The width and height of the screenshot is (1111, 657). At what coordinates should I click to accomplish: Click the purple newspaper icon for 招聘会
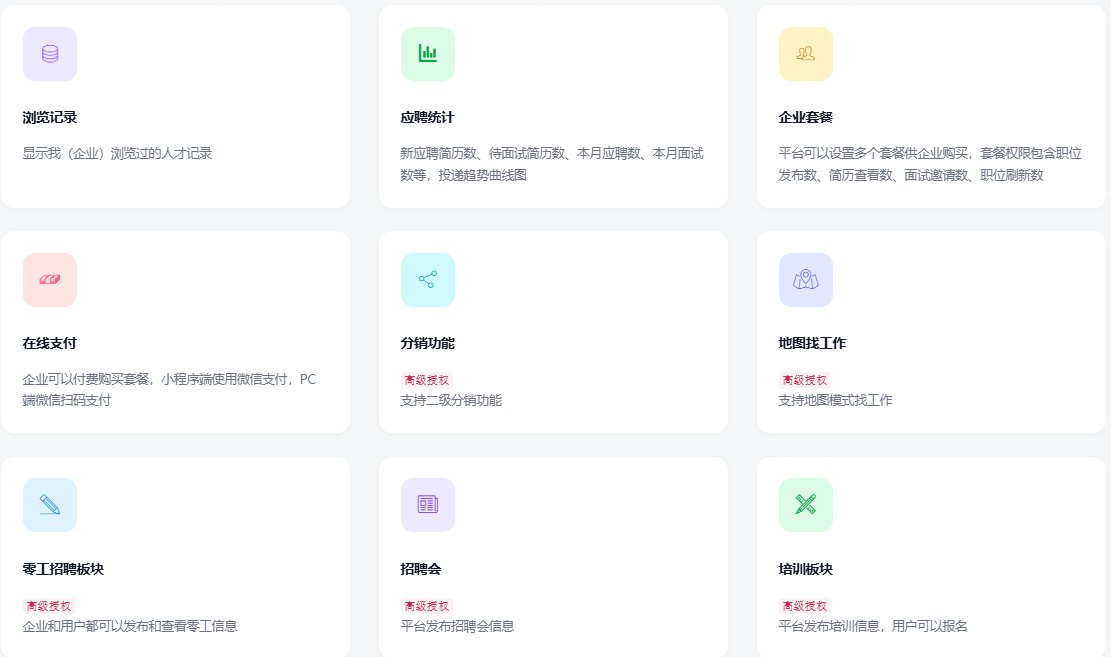point(428,505)
